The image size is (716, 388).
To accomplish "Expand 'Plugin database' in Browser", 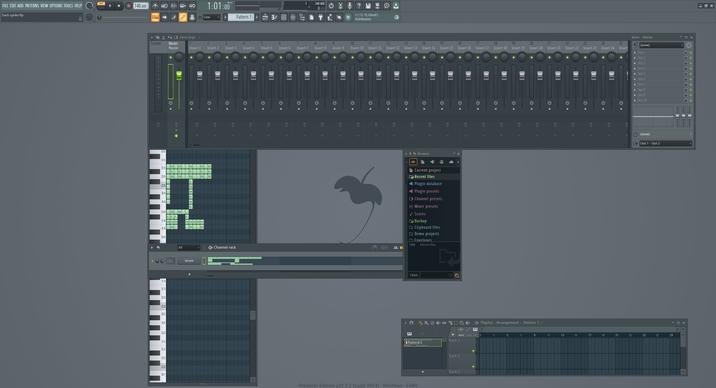I will pos(427,184).
